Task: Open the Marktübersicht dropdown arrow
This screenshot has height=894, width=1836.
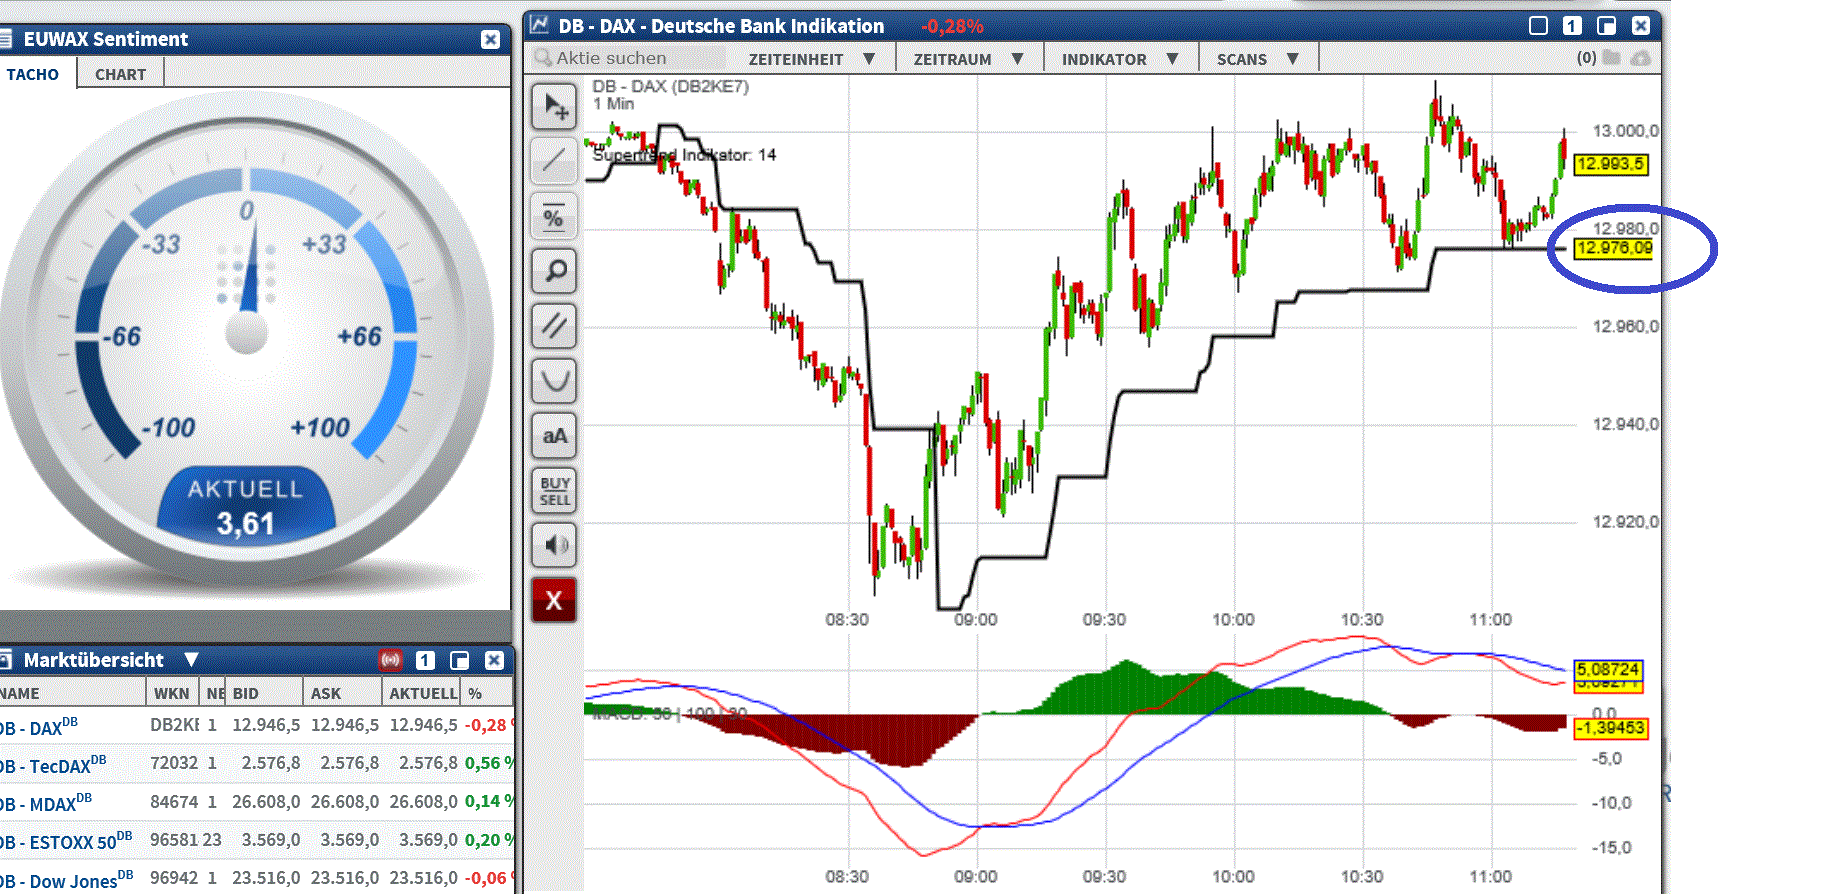Action: (x=191, y=660)
